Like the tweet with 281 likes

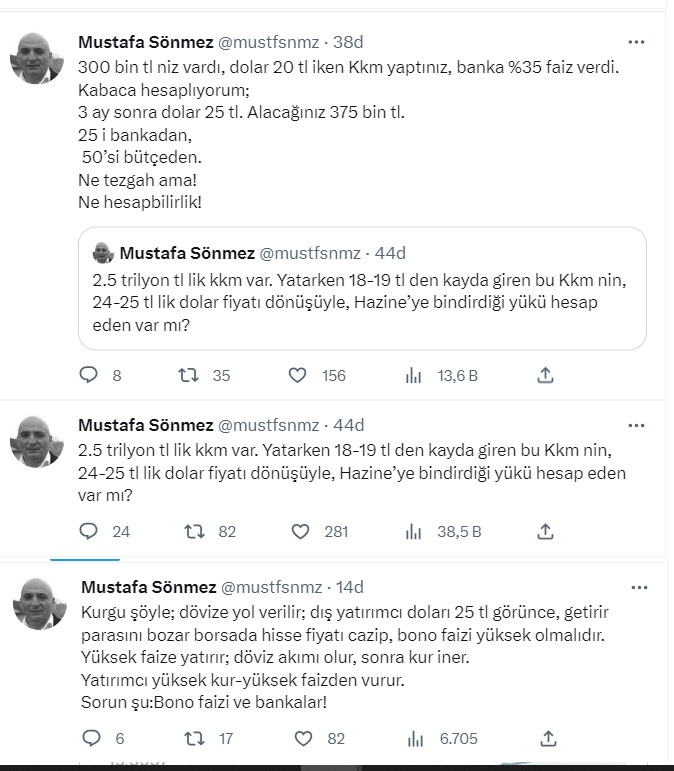click(301, 531)
